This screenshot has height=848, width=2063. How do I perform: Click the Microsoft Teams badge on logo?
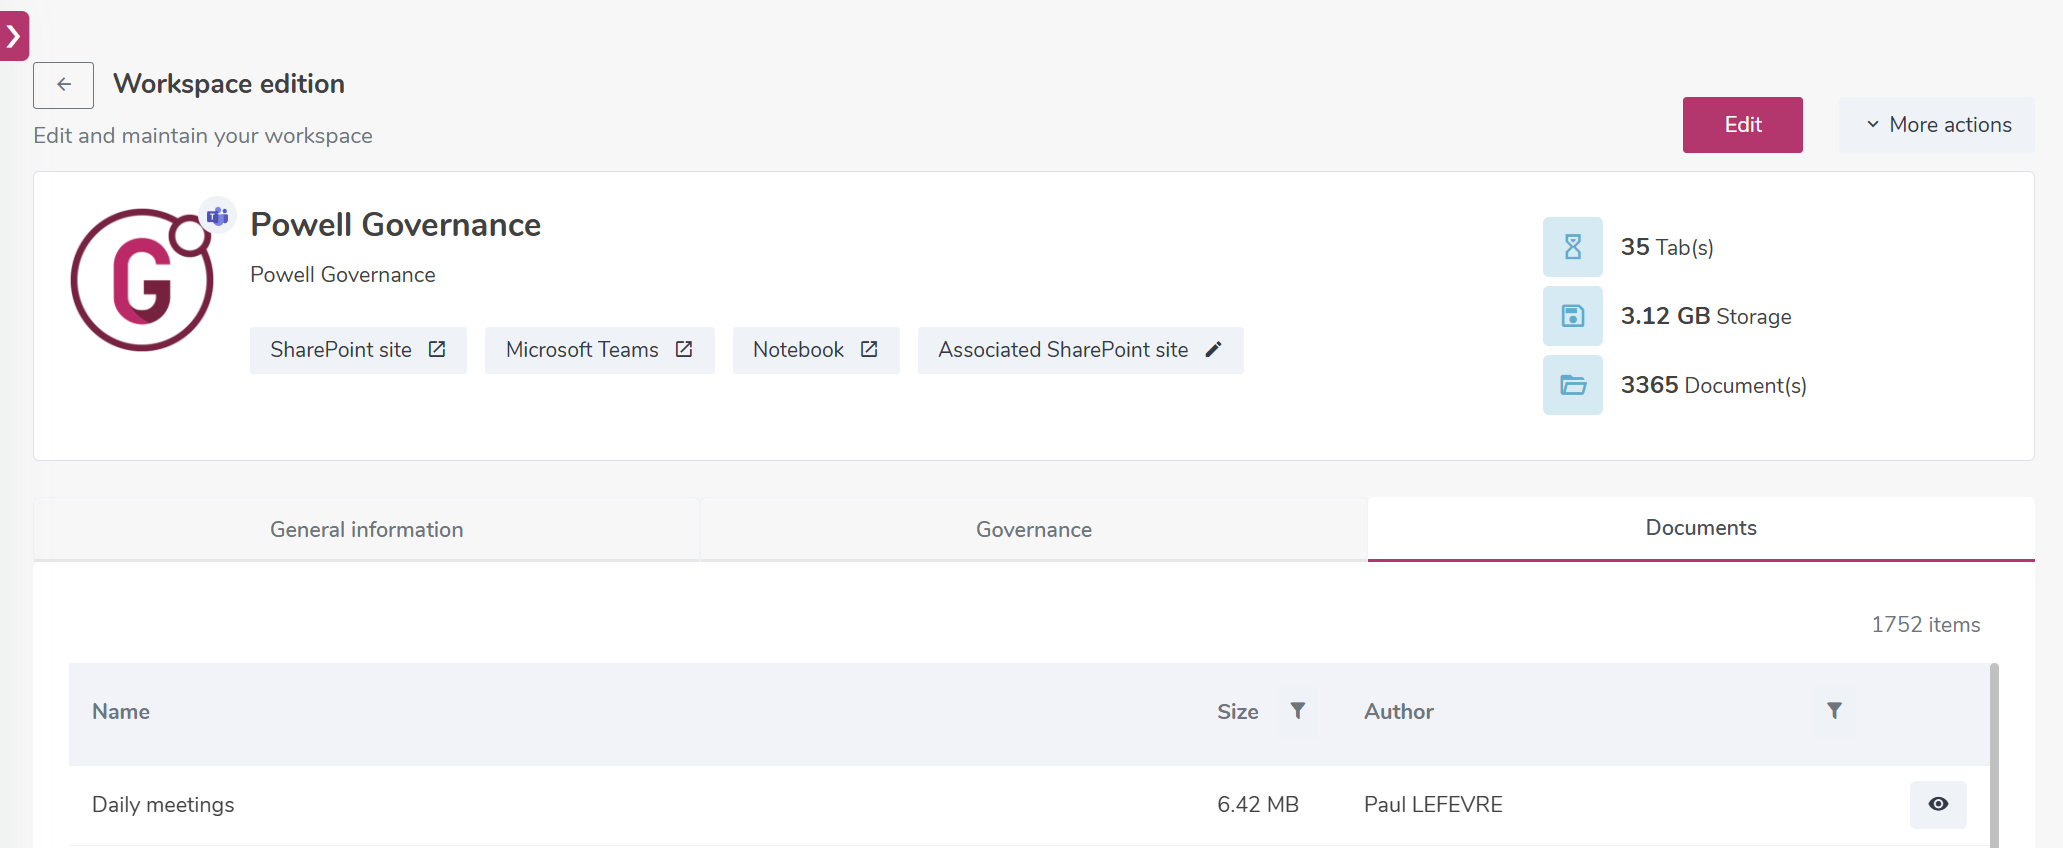pyautogui.click(x=218, y=216)
